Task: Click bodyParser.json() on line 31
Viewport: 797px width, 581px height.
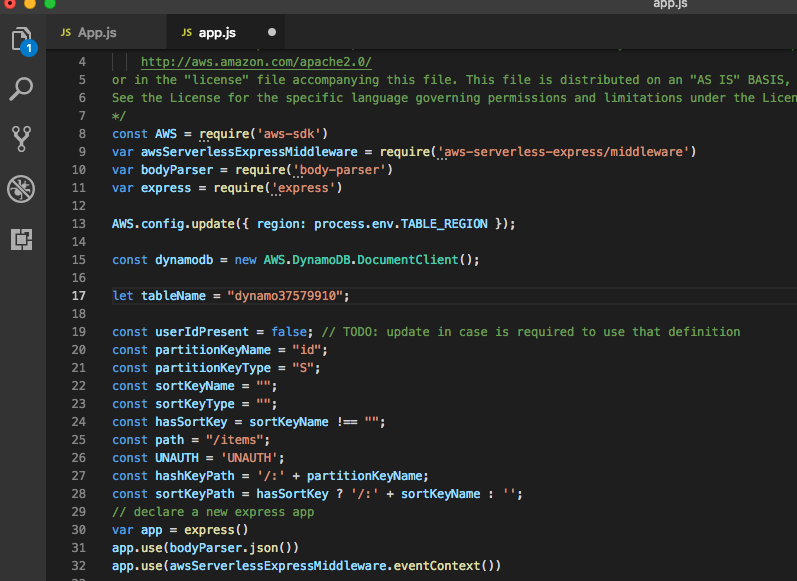Action: coord(231,548)
